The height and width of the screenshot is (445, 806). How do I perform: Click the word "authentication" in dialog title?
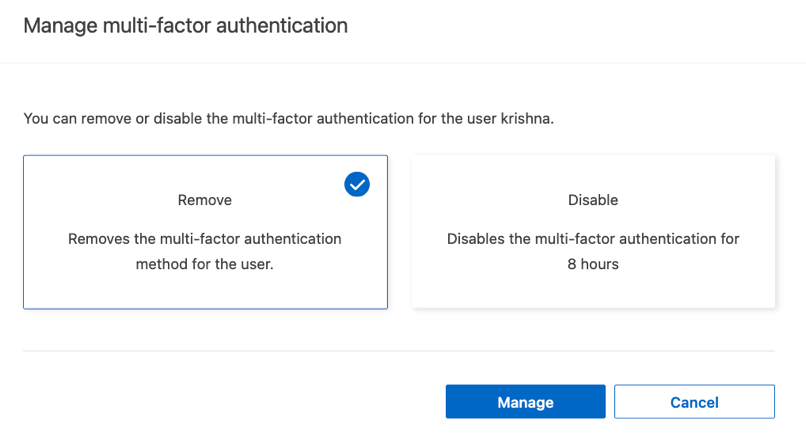click(283, 26)
